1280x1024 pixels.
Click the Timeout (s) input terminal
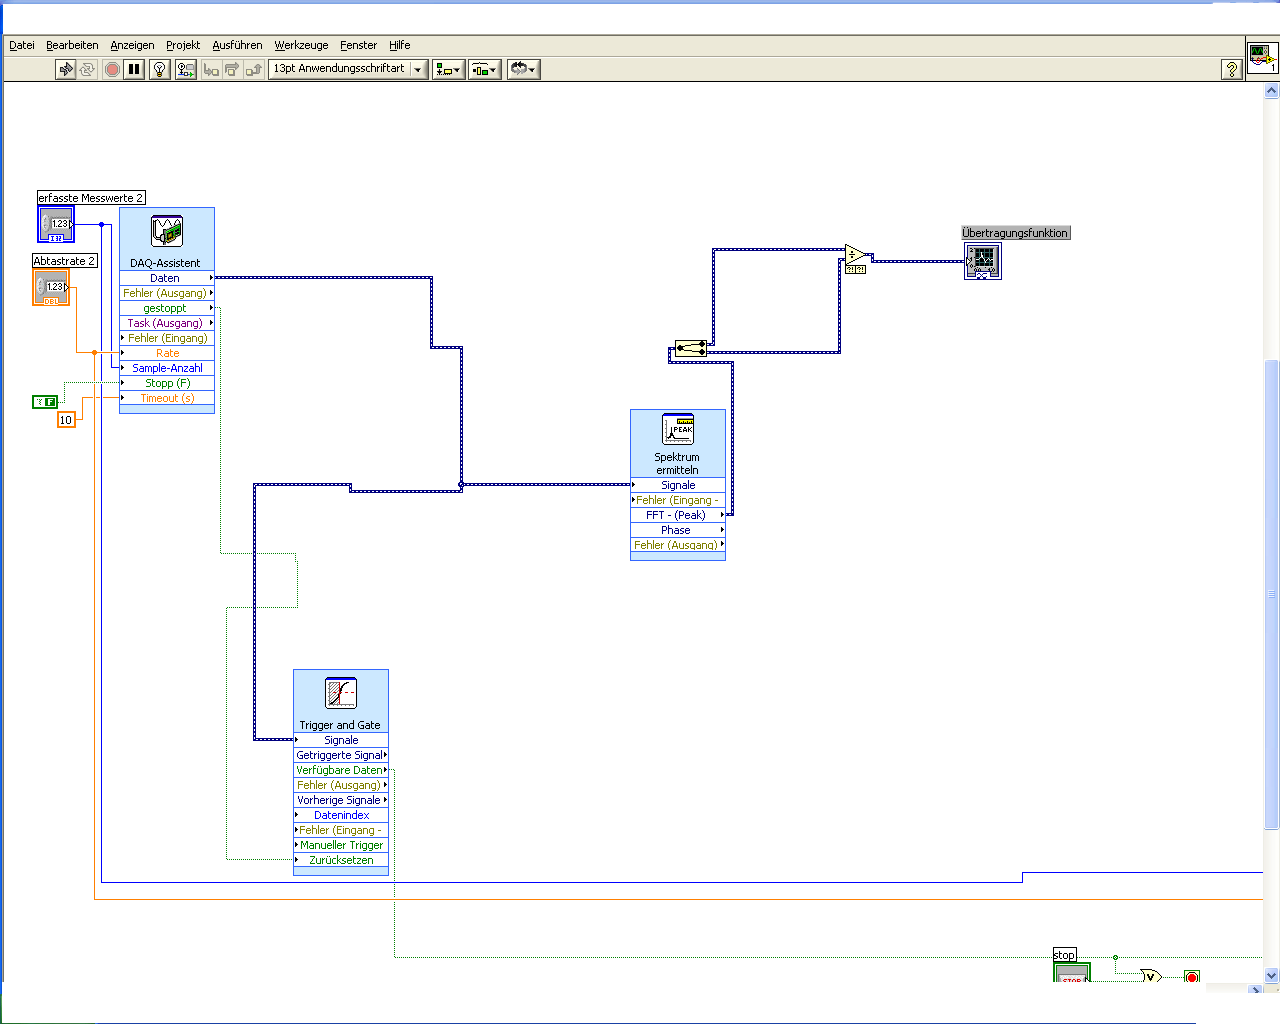167,398
